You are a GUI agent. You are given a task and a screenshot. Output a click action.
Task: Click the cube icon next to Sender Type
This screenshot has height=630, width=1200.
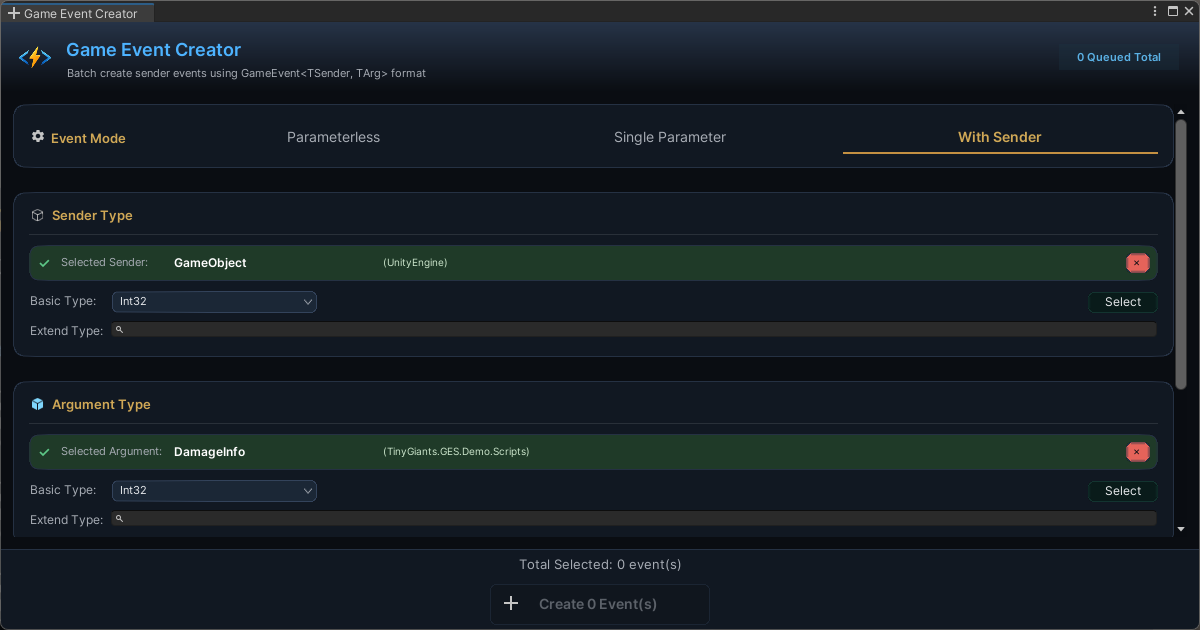[38, 215]
